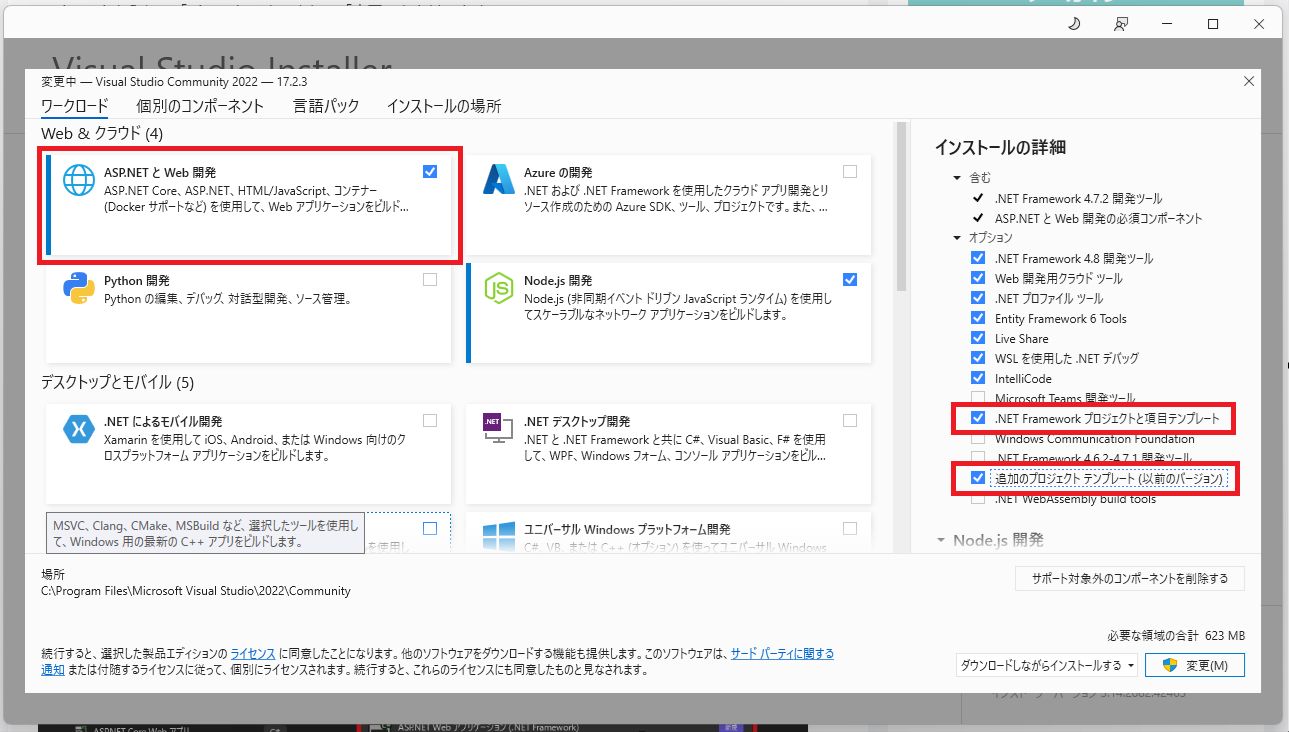Collapse the 含む section
Viewport: 1289px width, 732px height.
pyautogui.click(x=957, y=177)
